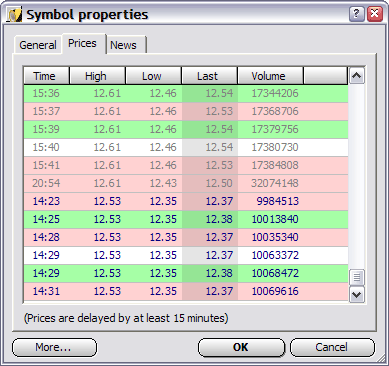Viewport: 389px width, 366px height.
Task: Sort by the Volume column header
Action: 270,76
